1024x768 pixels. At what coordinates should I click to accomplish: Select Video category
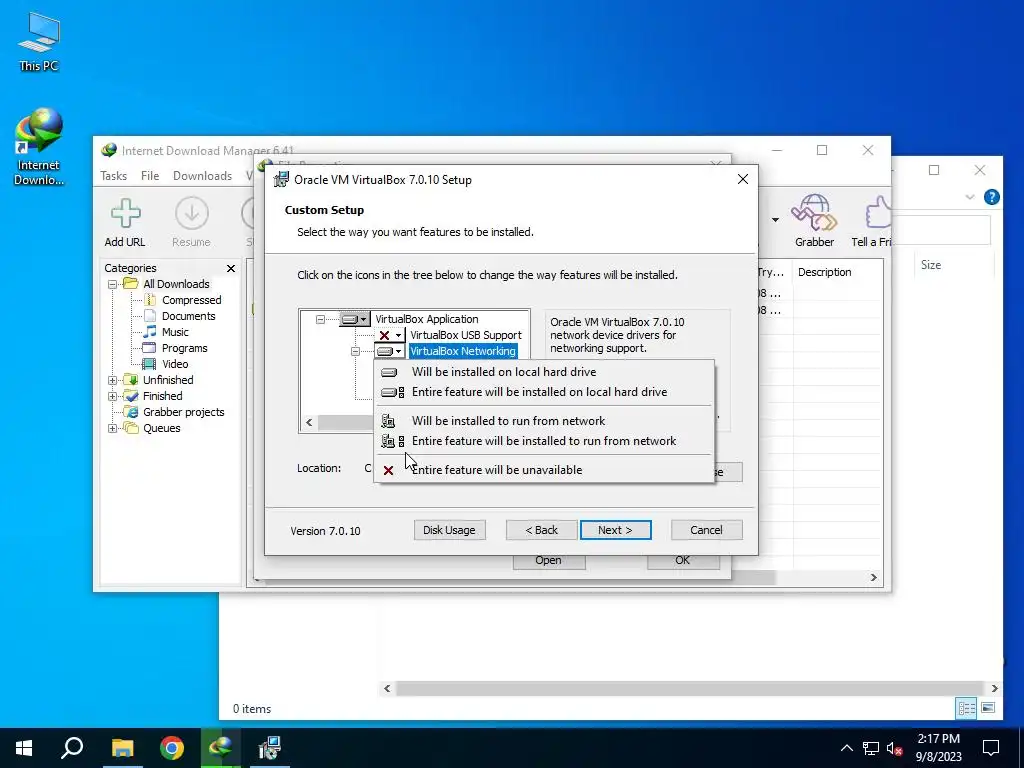(x=175, y=364)
